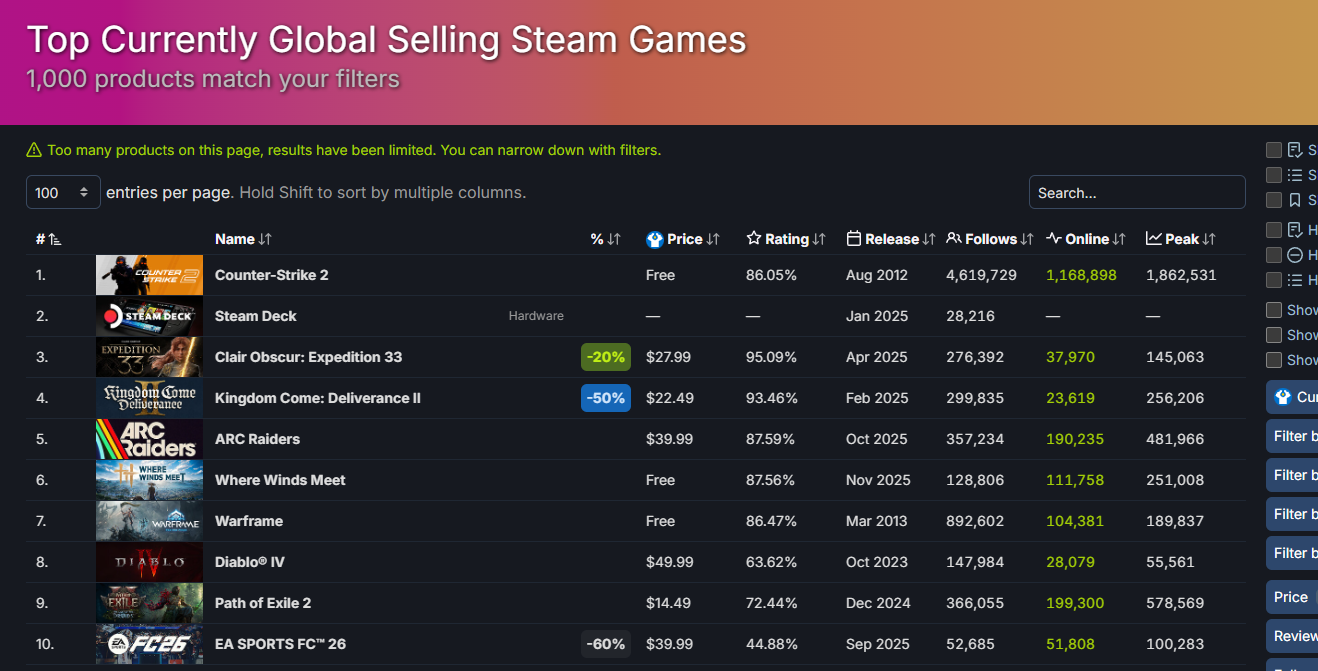The image size is (1318, 671).
Task: Tick the checkbox beside the bookmark icon
Action: pos(1274,200)
